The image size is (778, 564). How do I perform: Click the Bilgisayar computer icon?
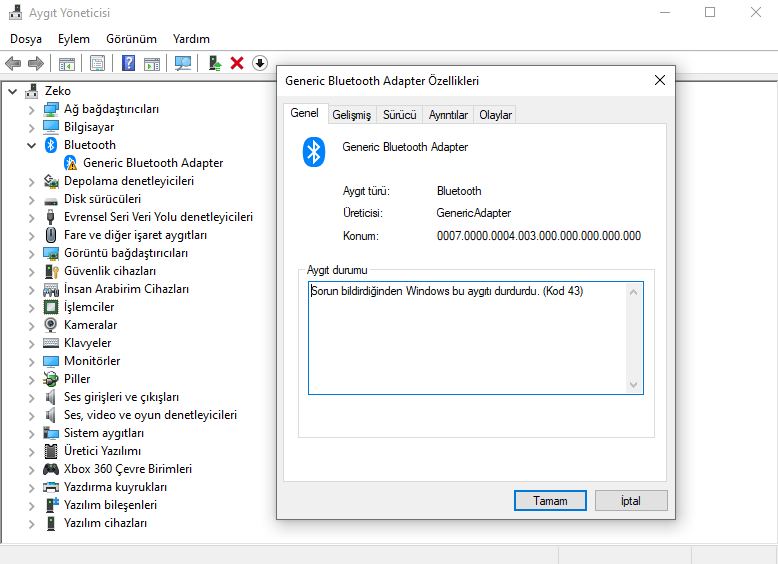[51, 127]
